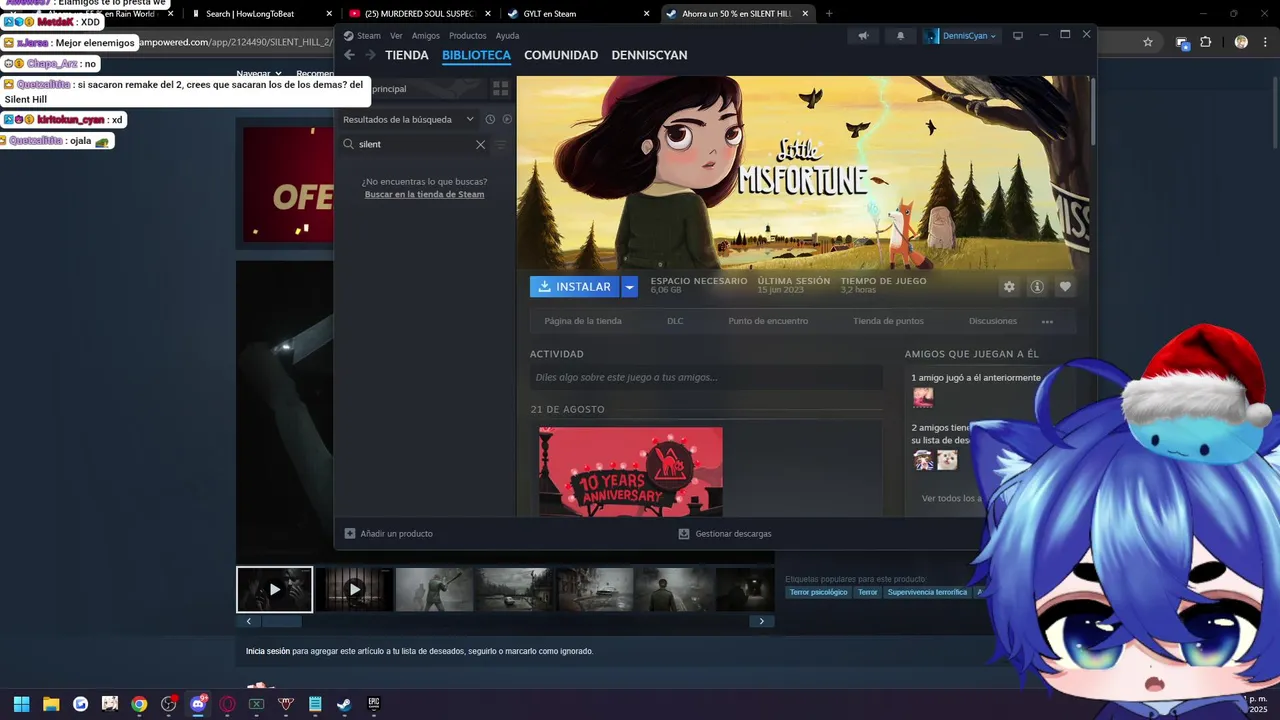Expand install options dropdown arrow
The height and width of the screenshot is (720, 1280).
click(629, 287)
